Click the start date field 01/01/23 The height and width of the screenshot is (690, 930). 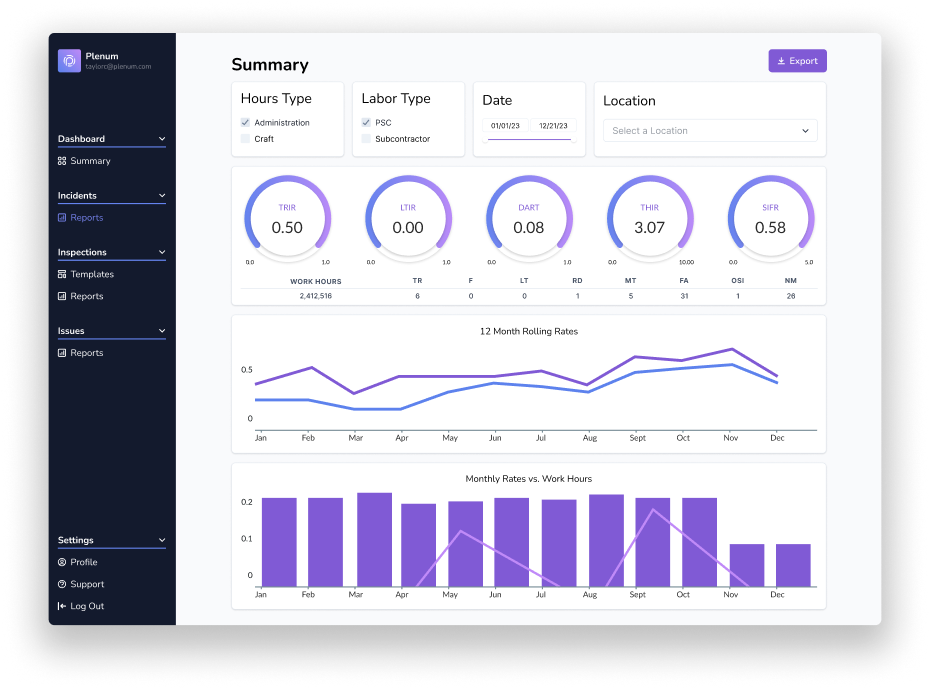[505, 126]
